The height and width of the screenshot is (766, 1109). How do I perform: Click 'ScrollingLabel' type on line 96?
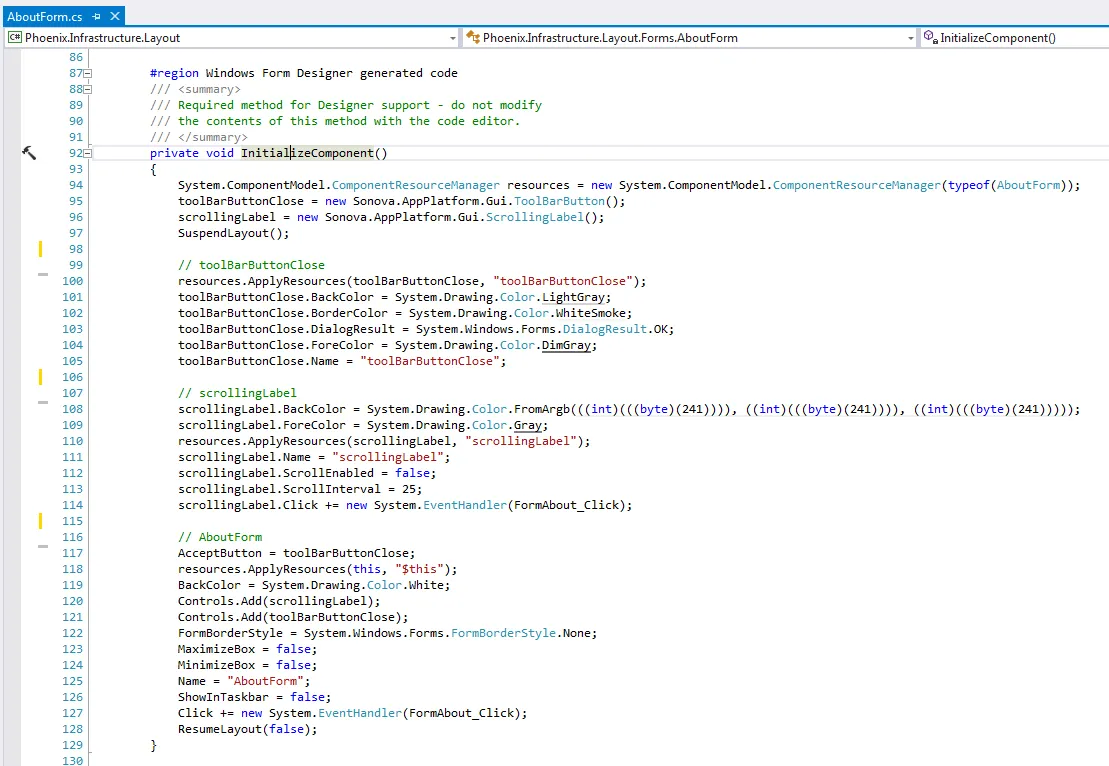pyautogui.click(x=535, y=217)
